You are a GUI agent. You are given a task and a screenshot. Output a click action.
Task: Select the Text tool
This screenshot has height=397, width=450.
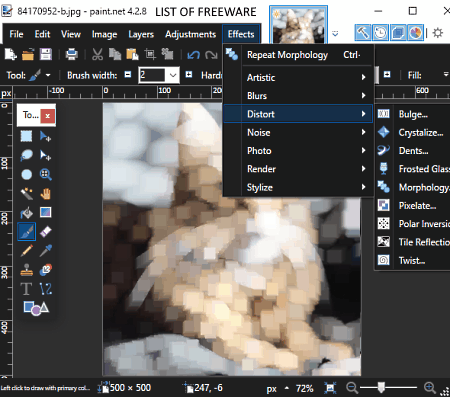26,289
